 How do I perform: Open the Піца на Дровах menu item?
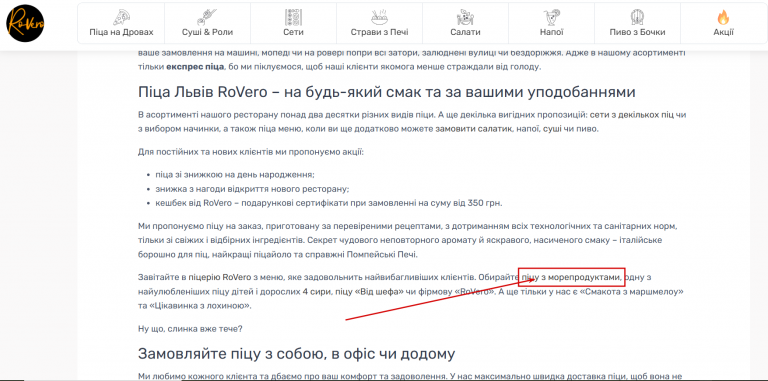pyautogui.click(x=121, y=24)
